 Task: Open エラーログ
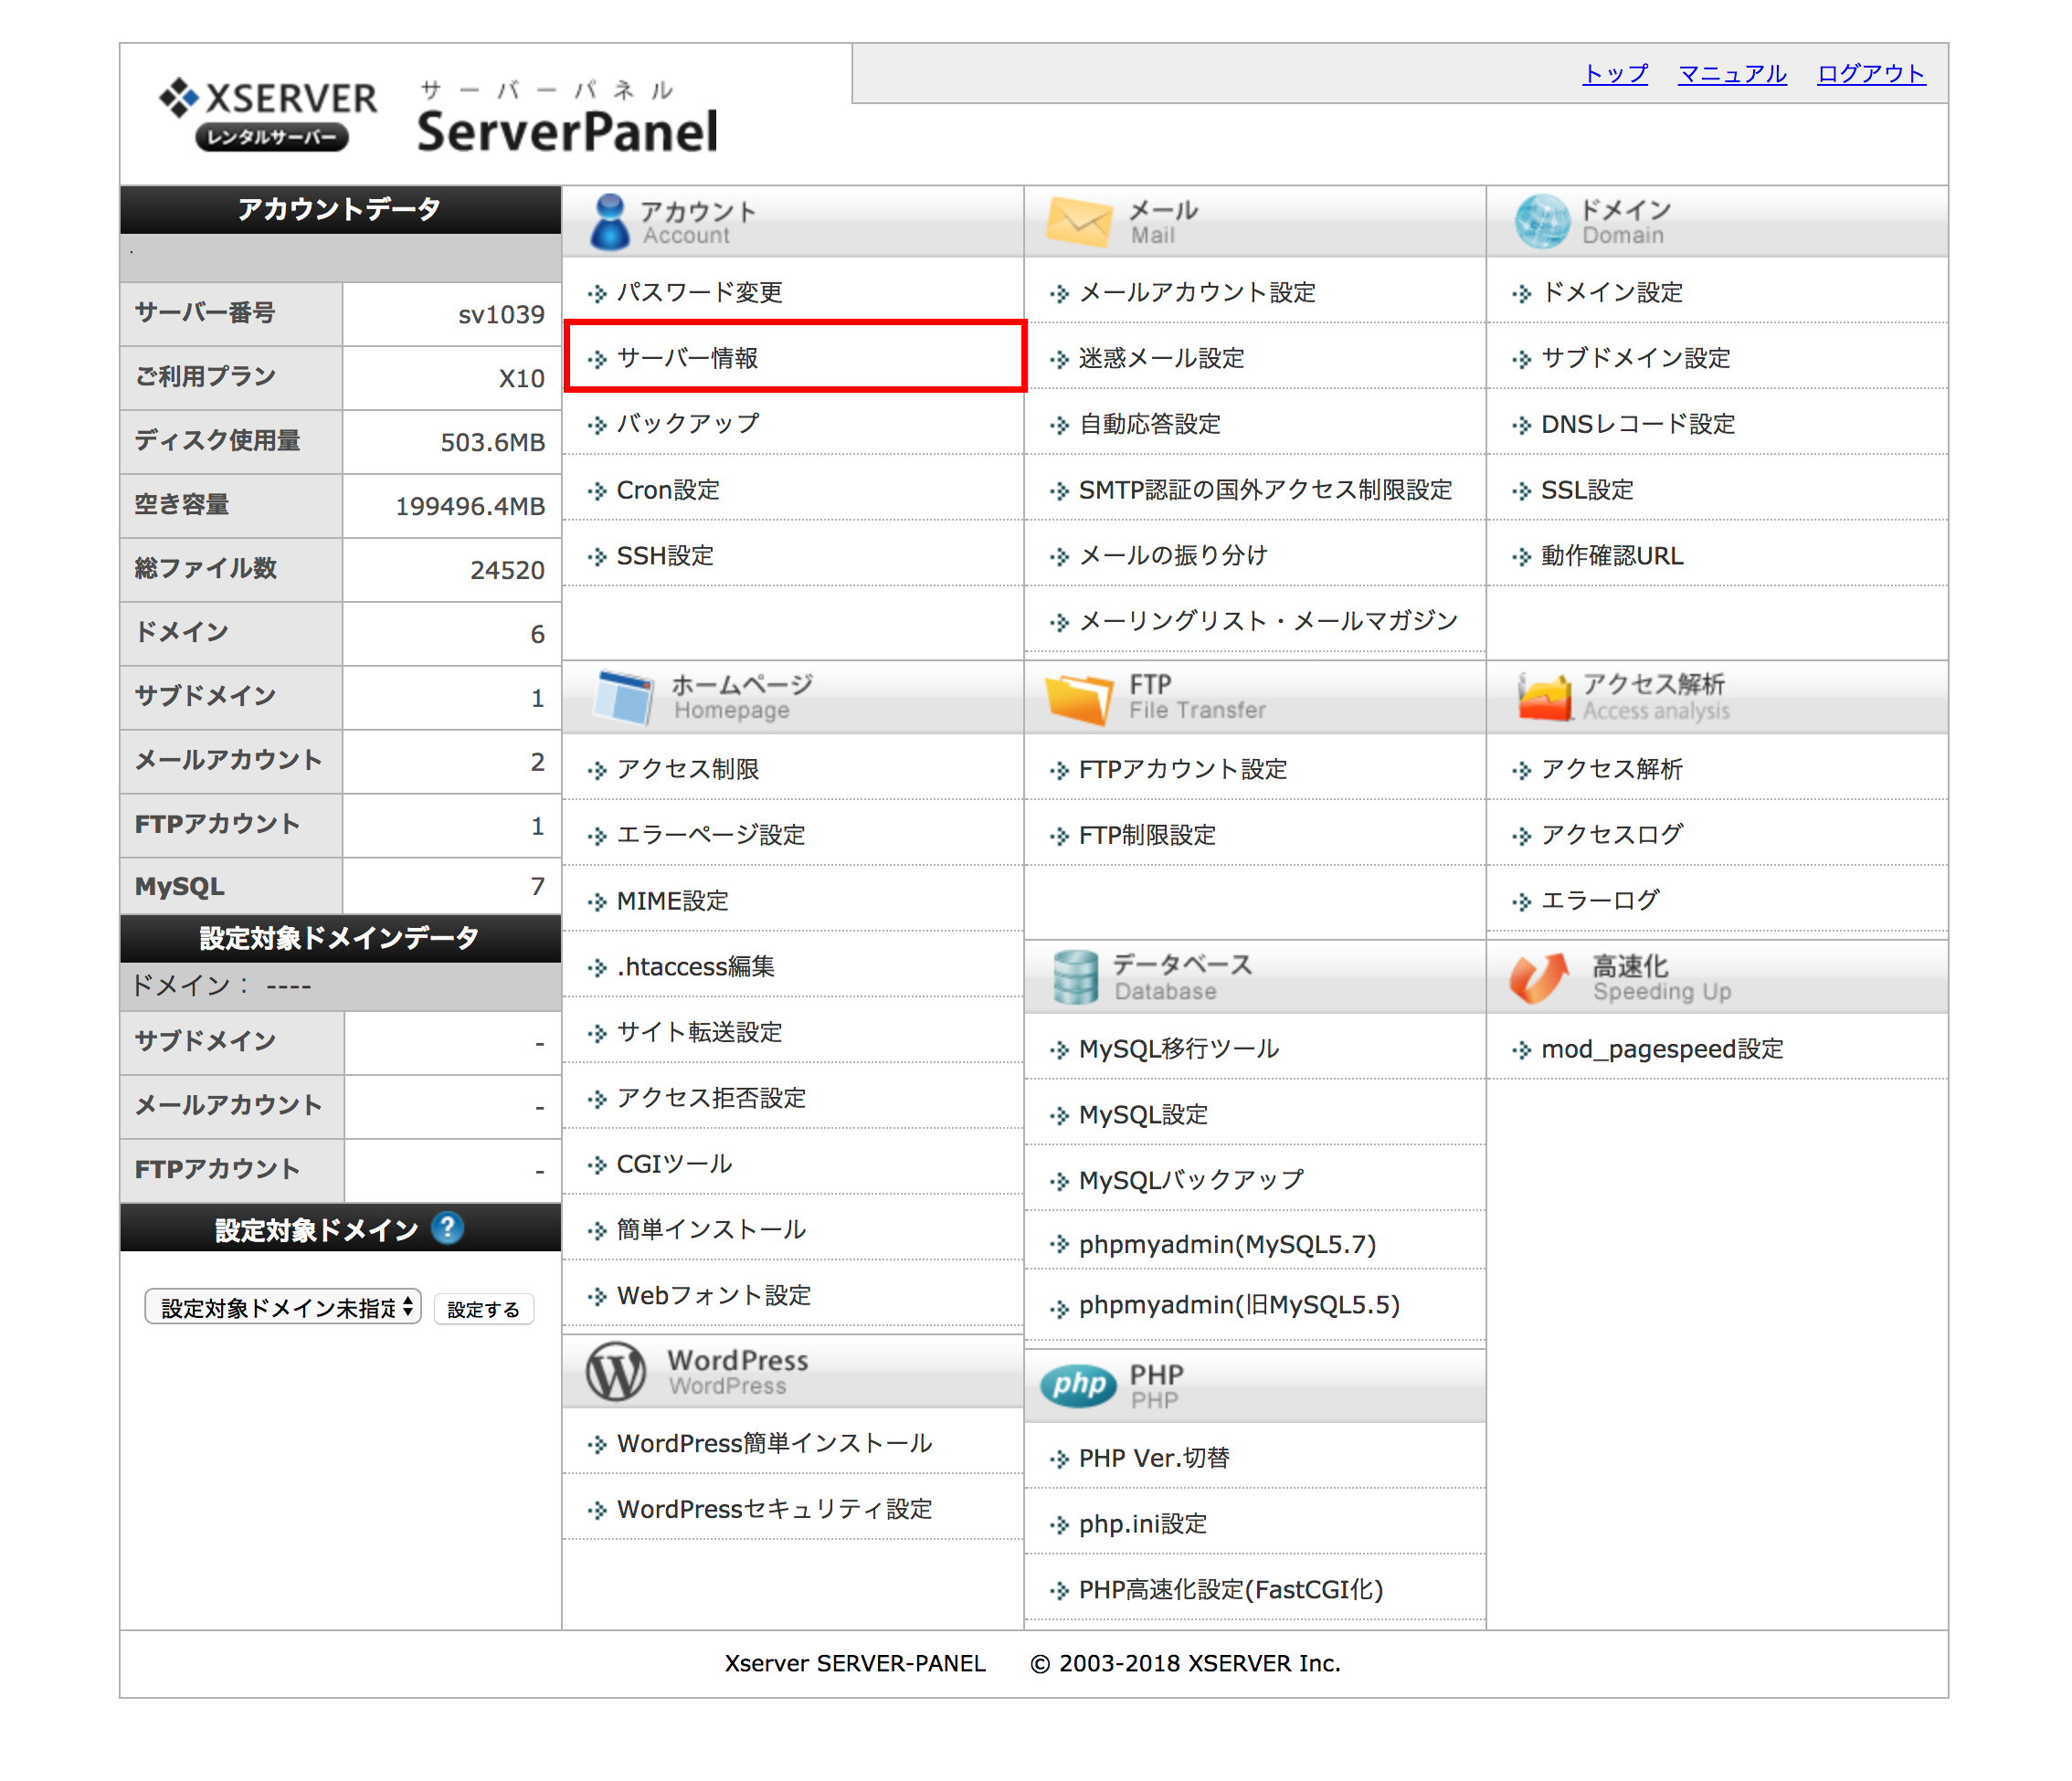pos(1600,901)
